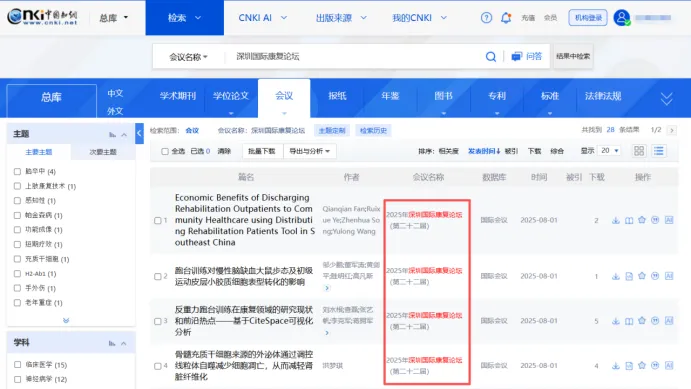This screenshot has height=389, width=691.
Task: Collapse the 主题 panel
Action: pyautogui.click(x=124, y=134)
